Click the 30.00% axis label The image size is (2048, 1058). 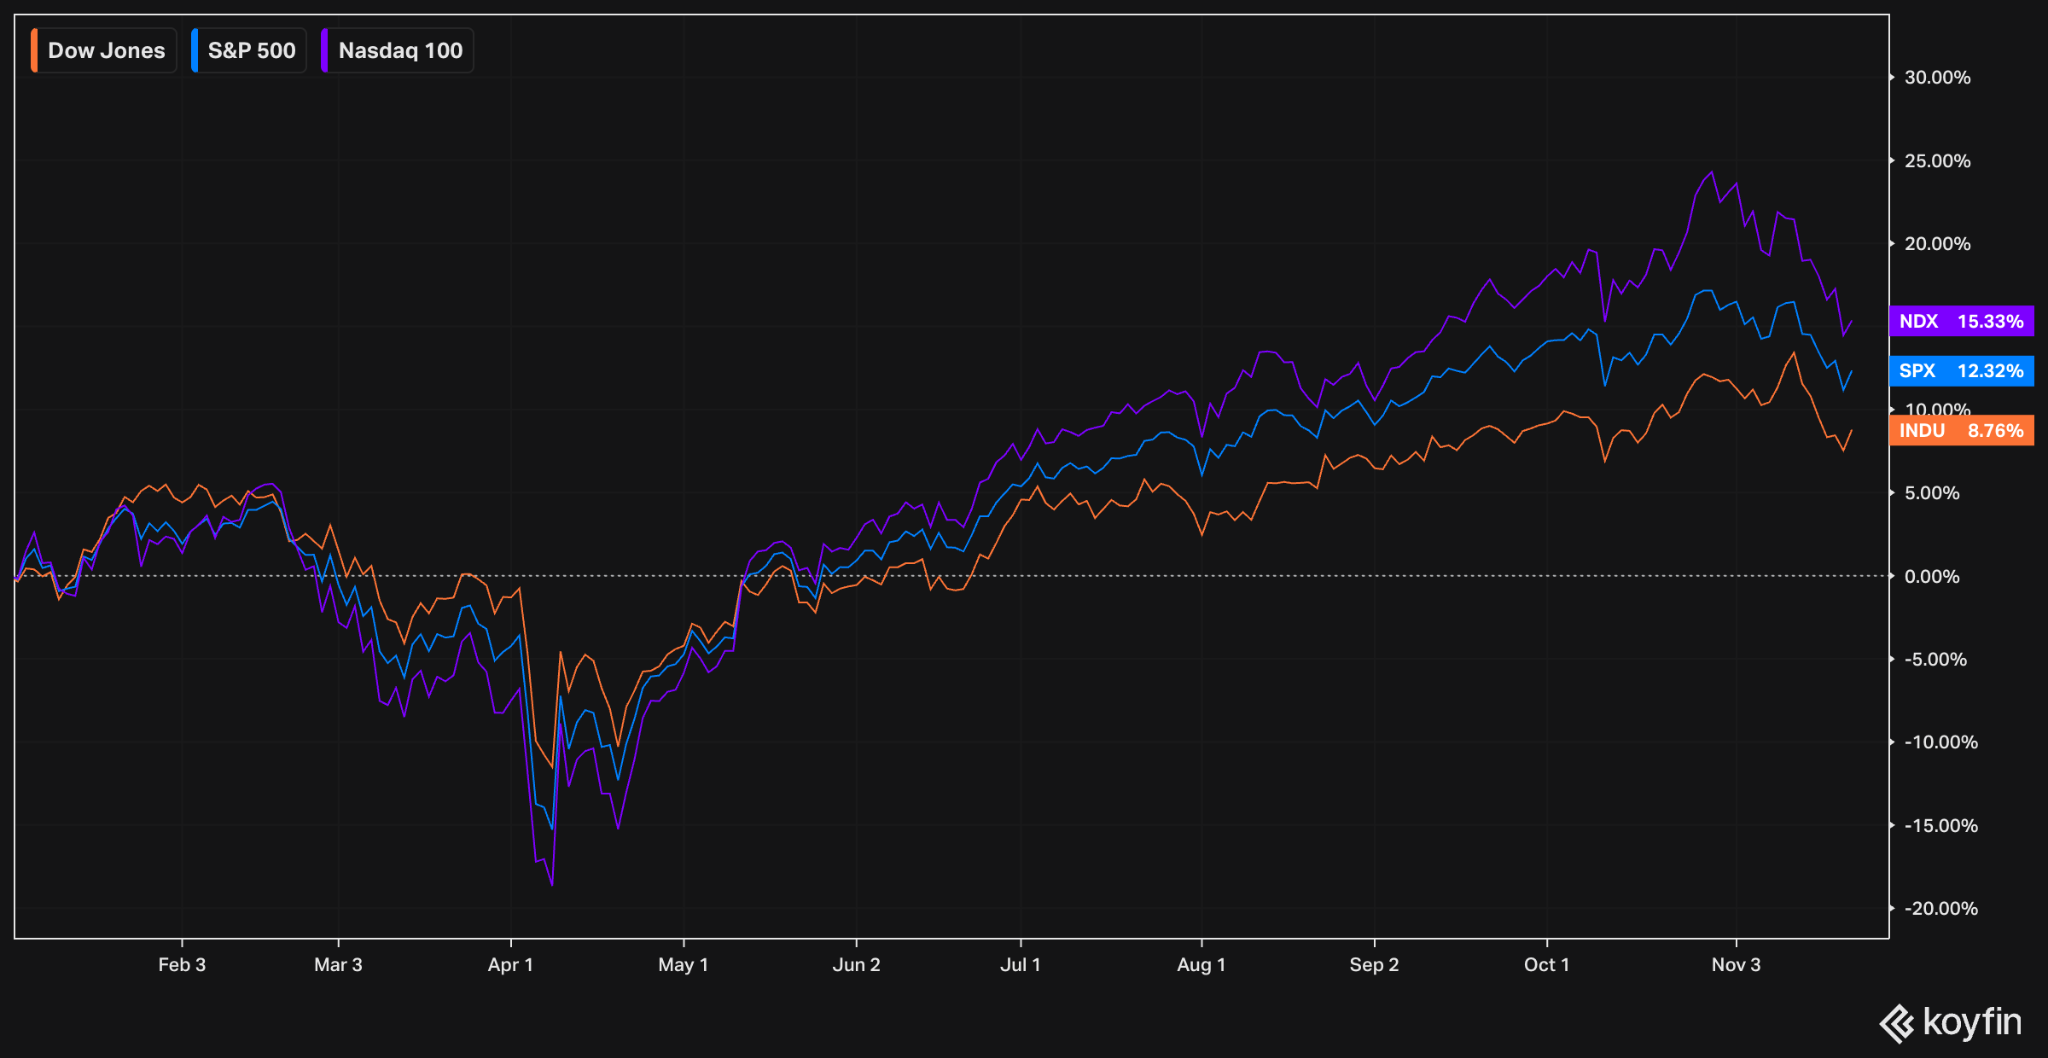[1937, 78]
